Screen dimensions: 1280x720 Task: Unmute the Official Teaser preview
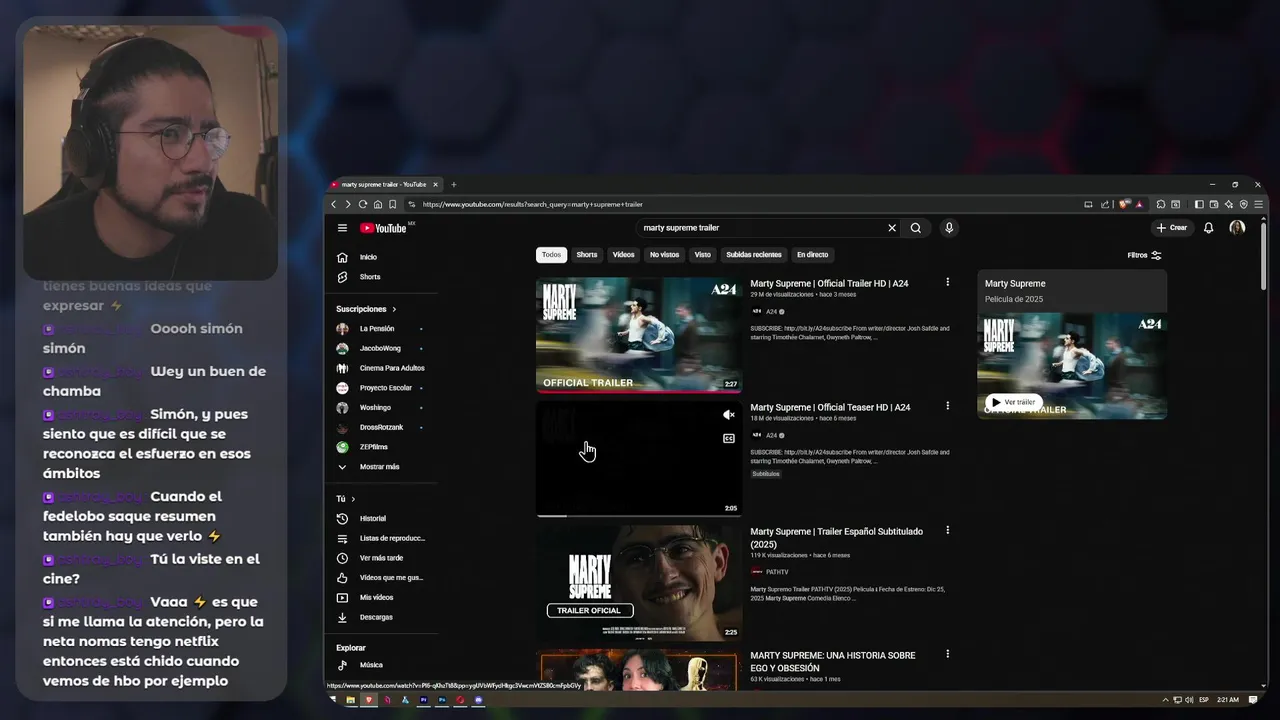click(x=729, y=415)
